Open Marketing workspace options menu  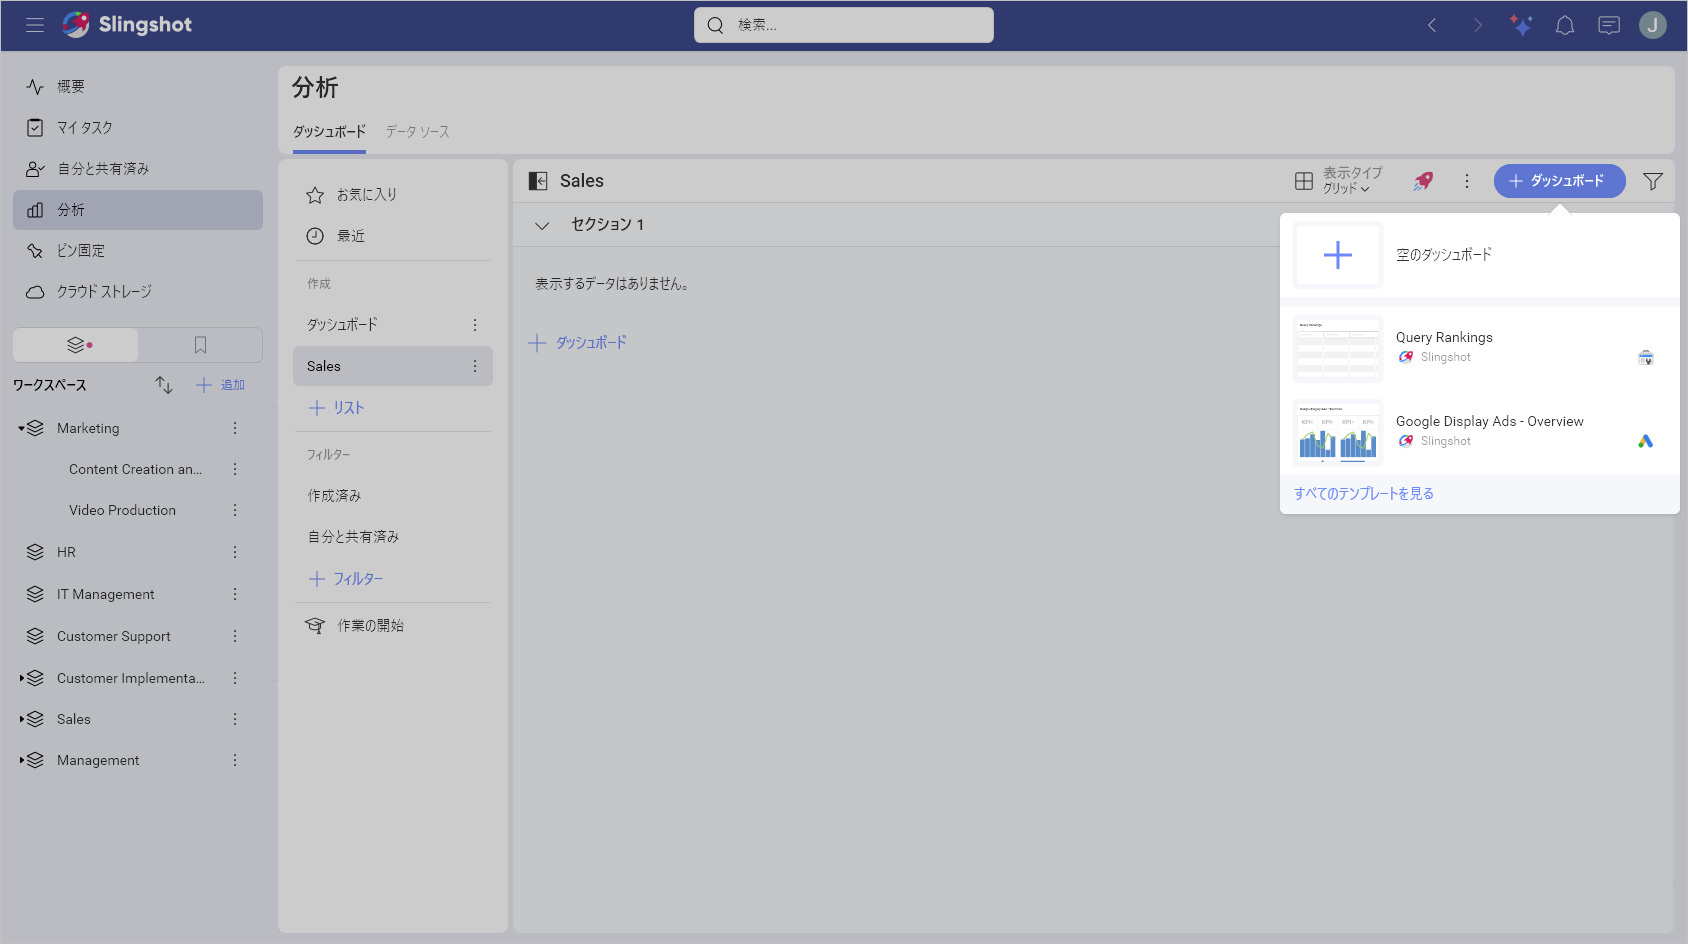[235, 428]
